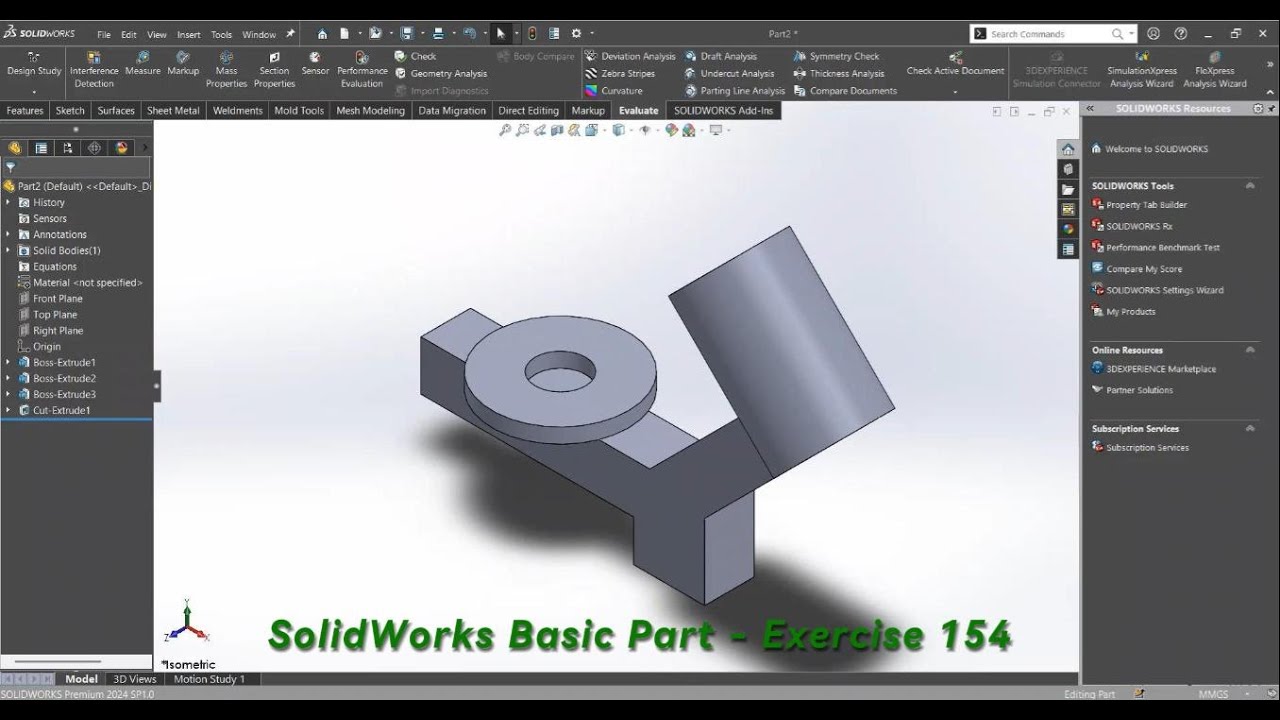Click the Home icon in top toolbar
Viewport: 1280px width, 720px height.
pyautogui.click(x=322, y=33)
